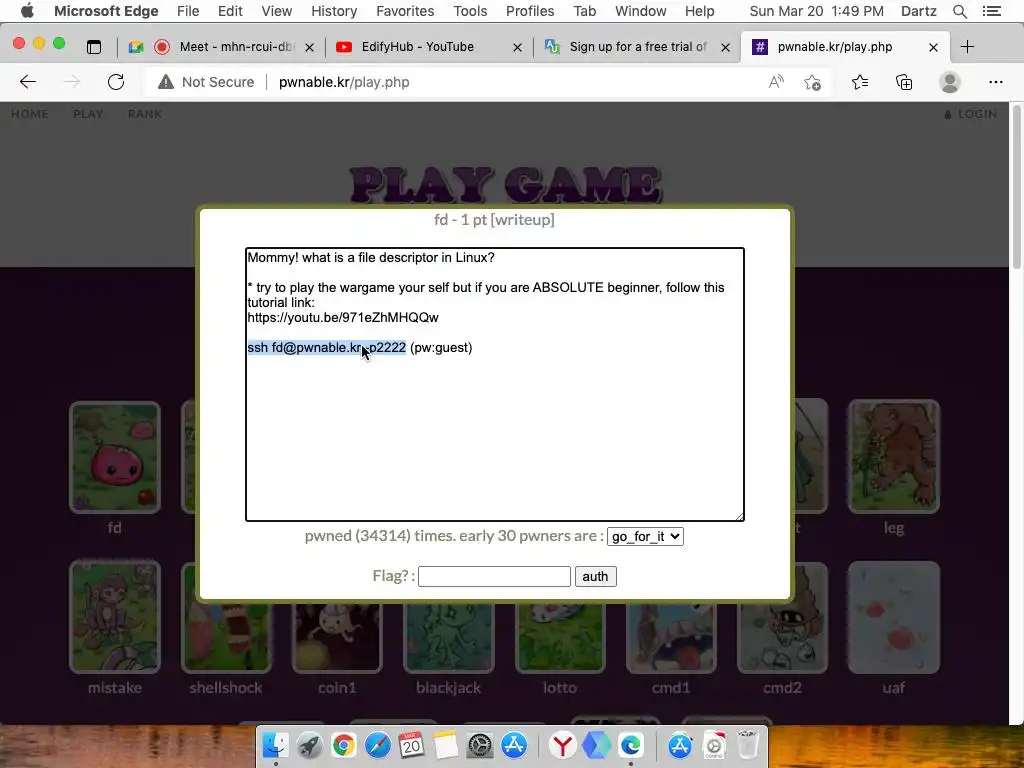The height and width of the screenshot is (768, 1024).
Task: Open Control Center icon in menu bar
Action: coord(991,11)
